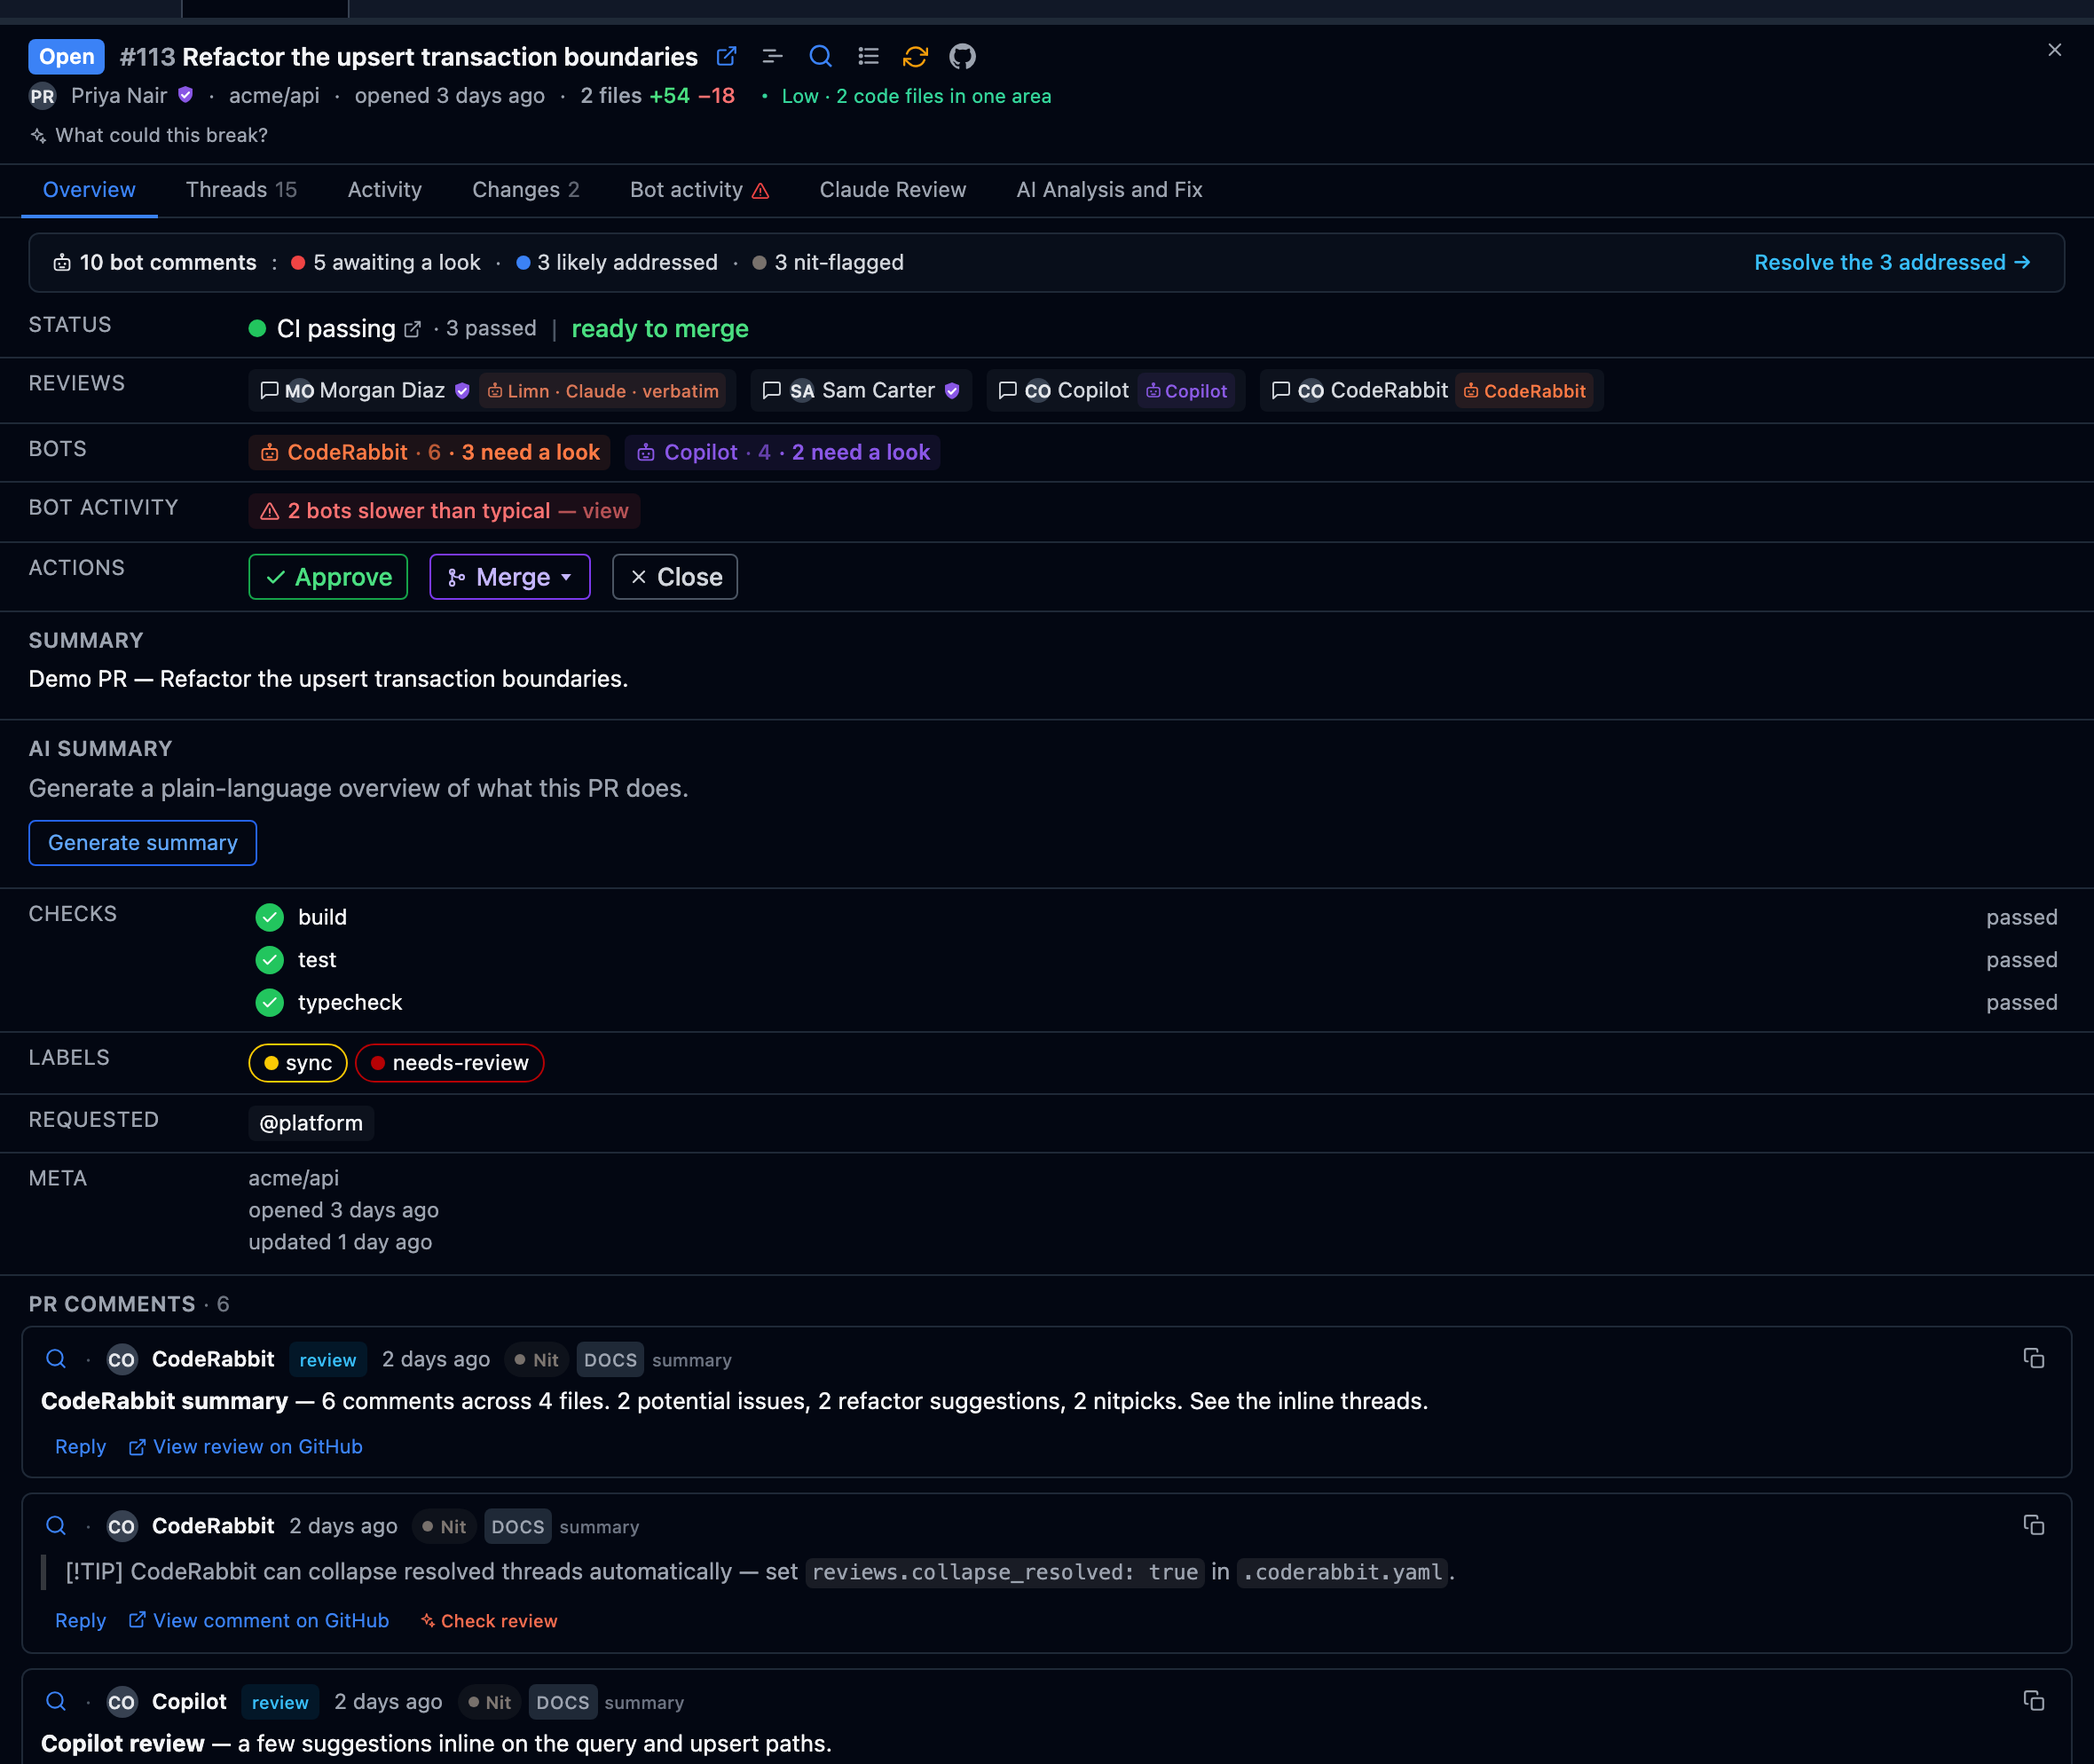View '2 bots slower than typical' warning
This screenshot has height=1764, width=2094.
click(x=444, y=511)
